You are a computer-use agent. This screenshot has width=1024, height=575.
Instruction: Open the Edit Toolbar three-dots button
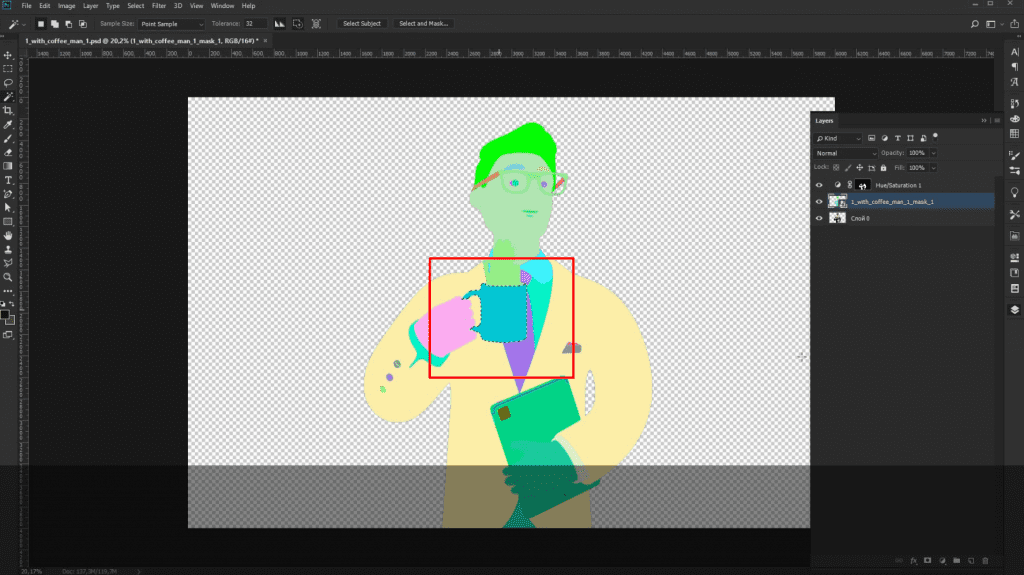click(x=8, y=291)
